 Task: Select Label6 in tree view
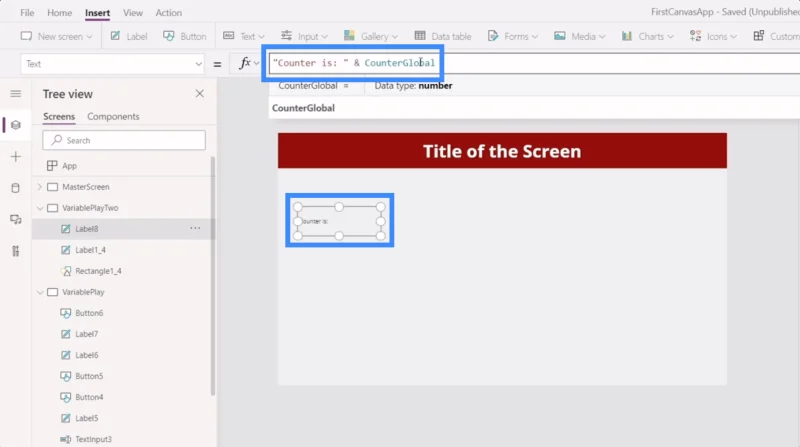pos(86,355)
